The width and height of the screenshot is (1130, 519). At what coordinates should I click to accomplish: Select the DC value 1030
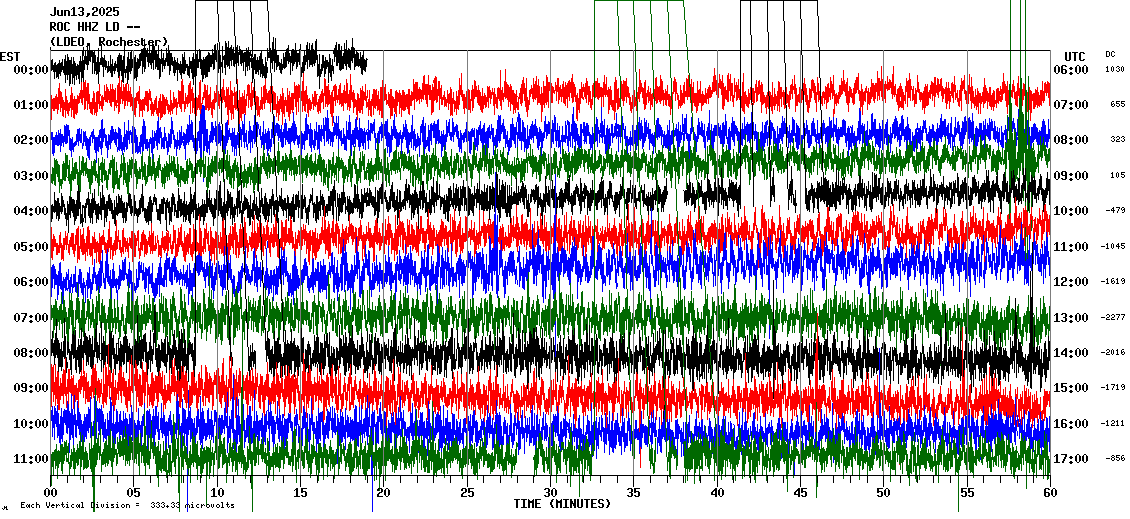coord(1115,70)
